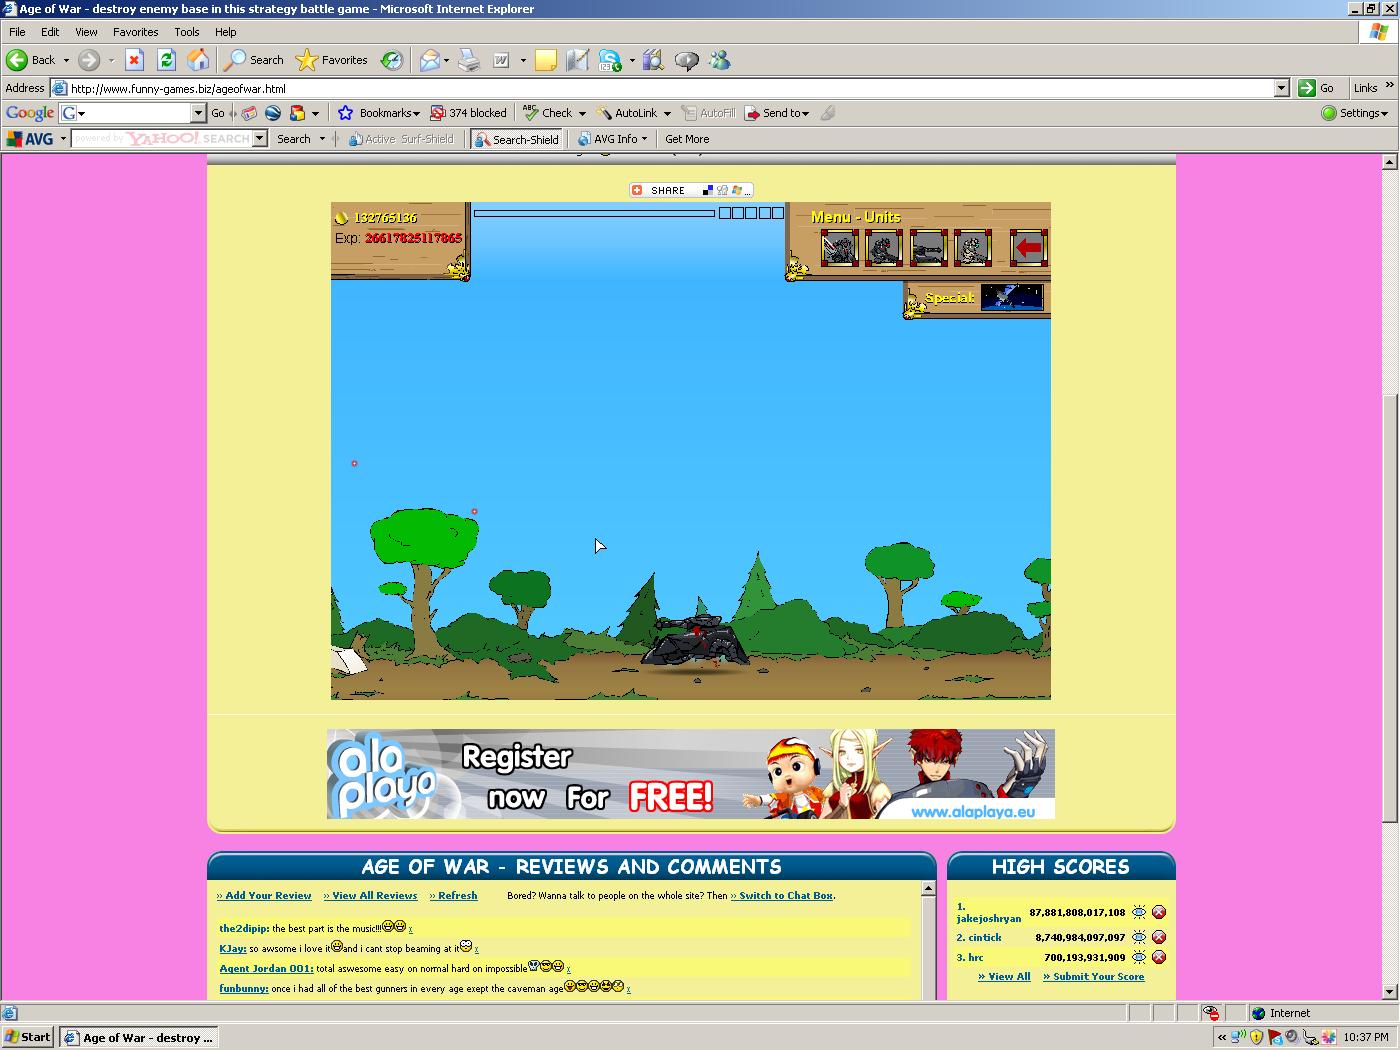Open user funbunny profile link
The width and height of the screenshot is (1400, 1050).
244,988
